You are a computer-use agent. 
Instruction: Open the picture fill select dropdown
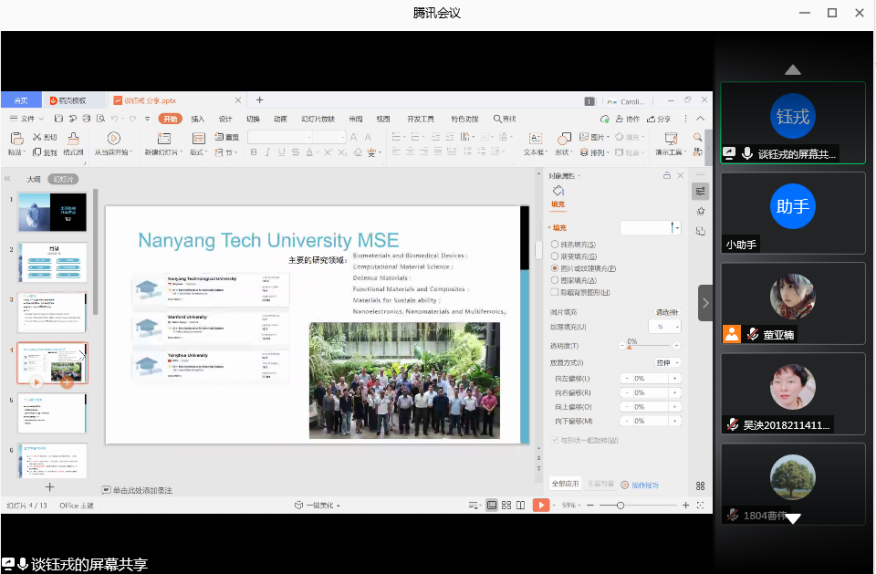pyautogui.click(x=667, y=312)
